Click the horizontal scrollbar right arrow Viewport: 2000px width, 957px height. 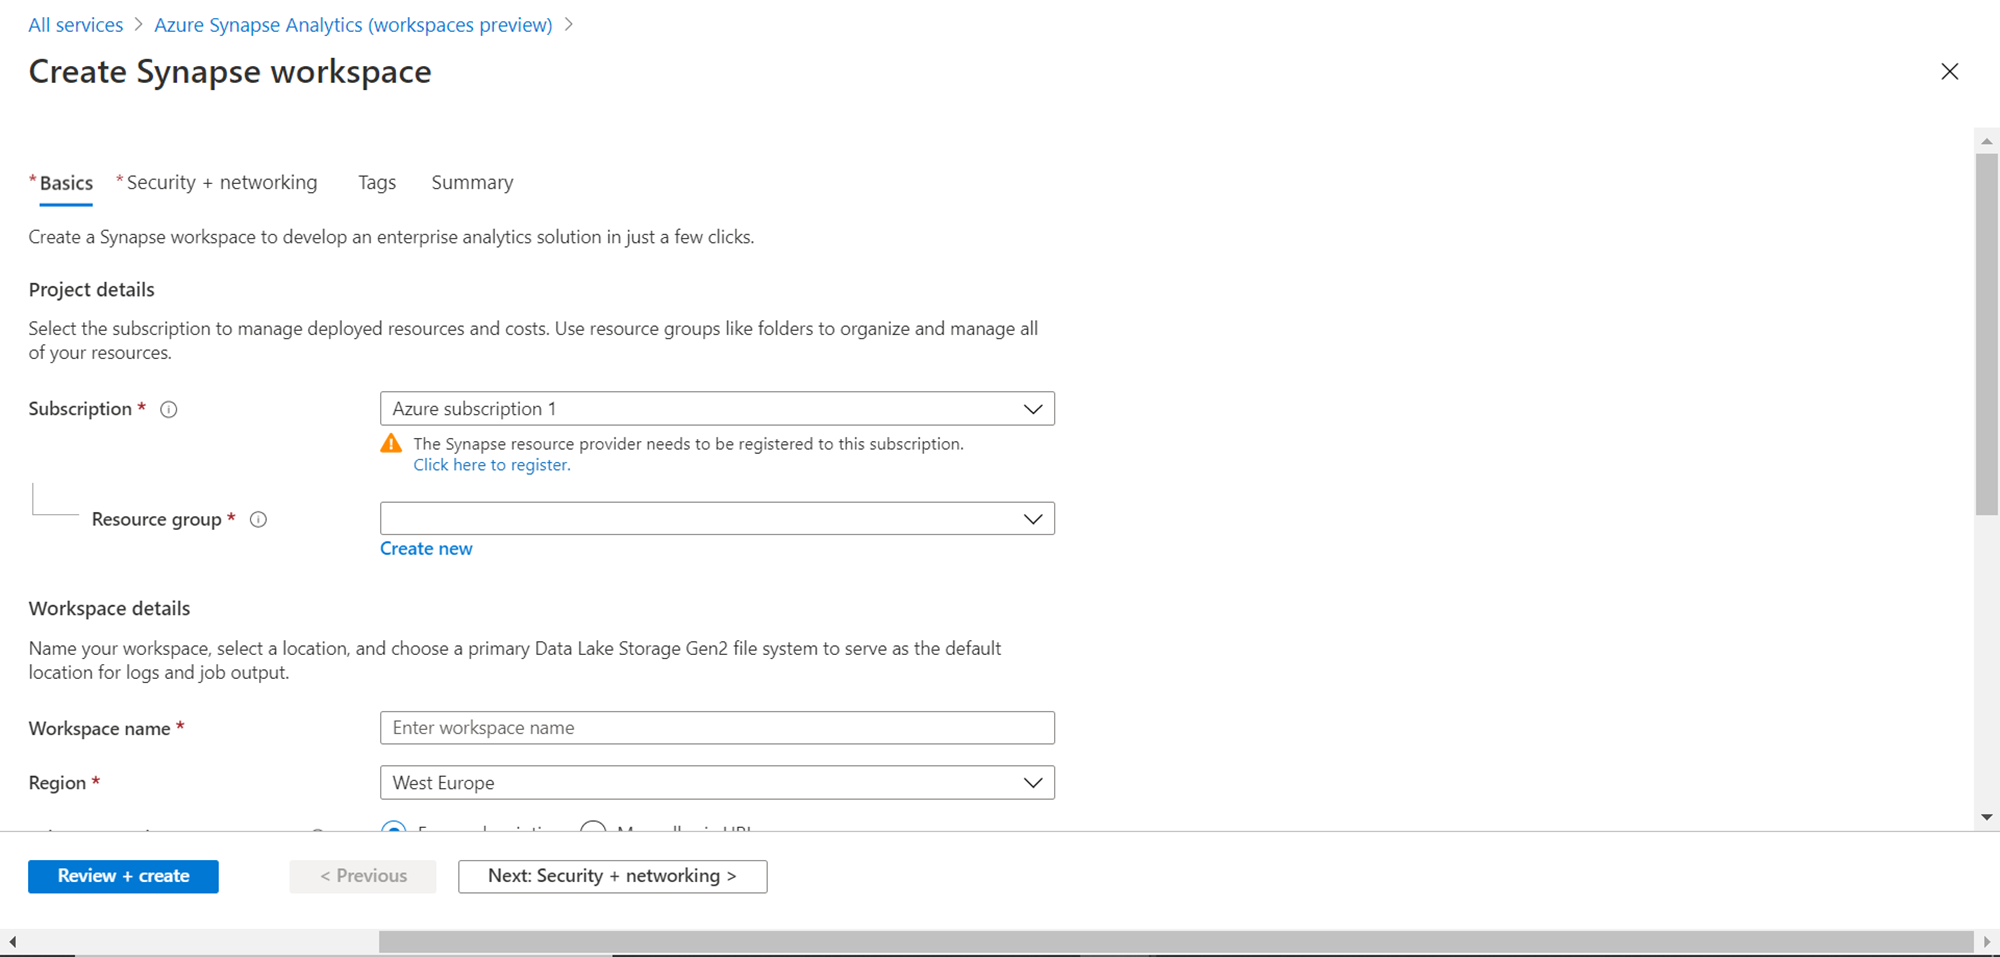click(x=1986, y=942)
